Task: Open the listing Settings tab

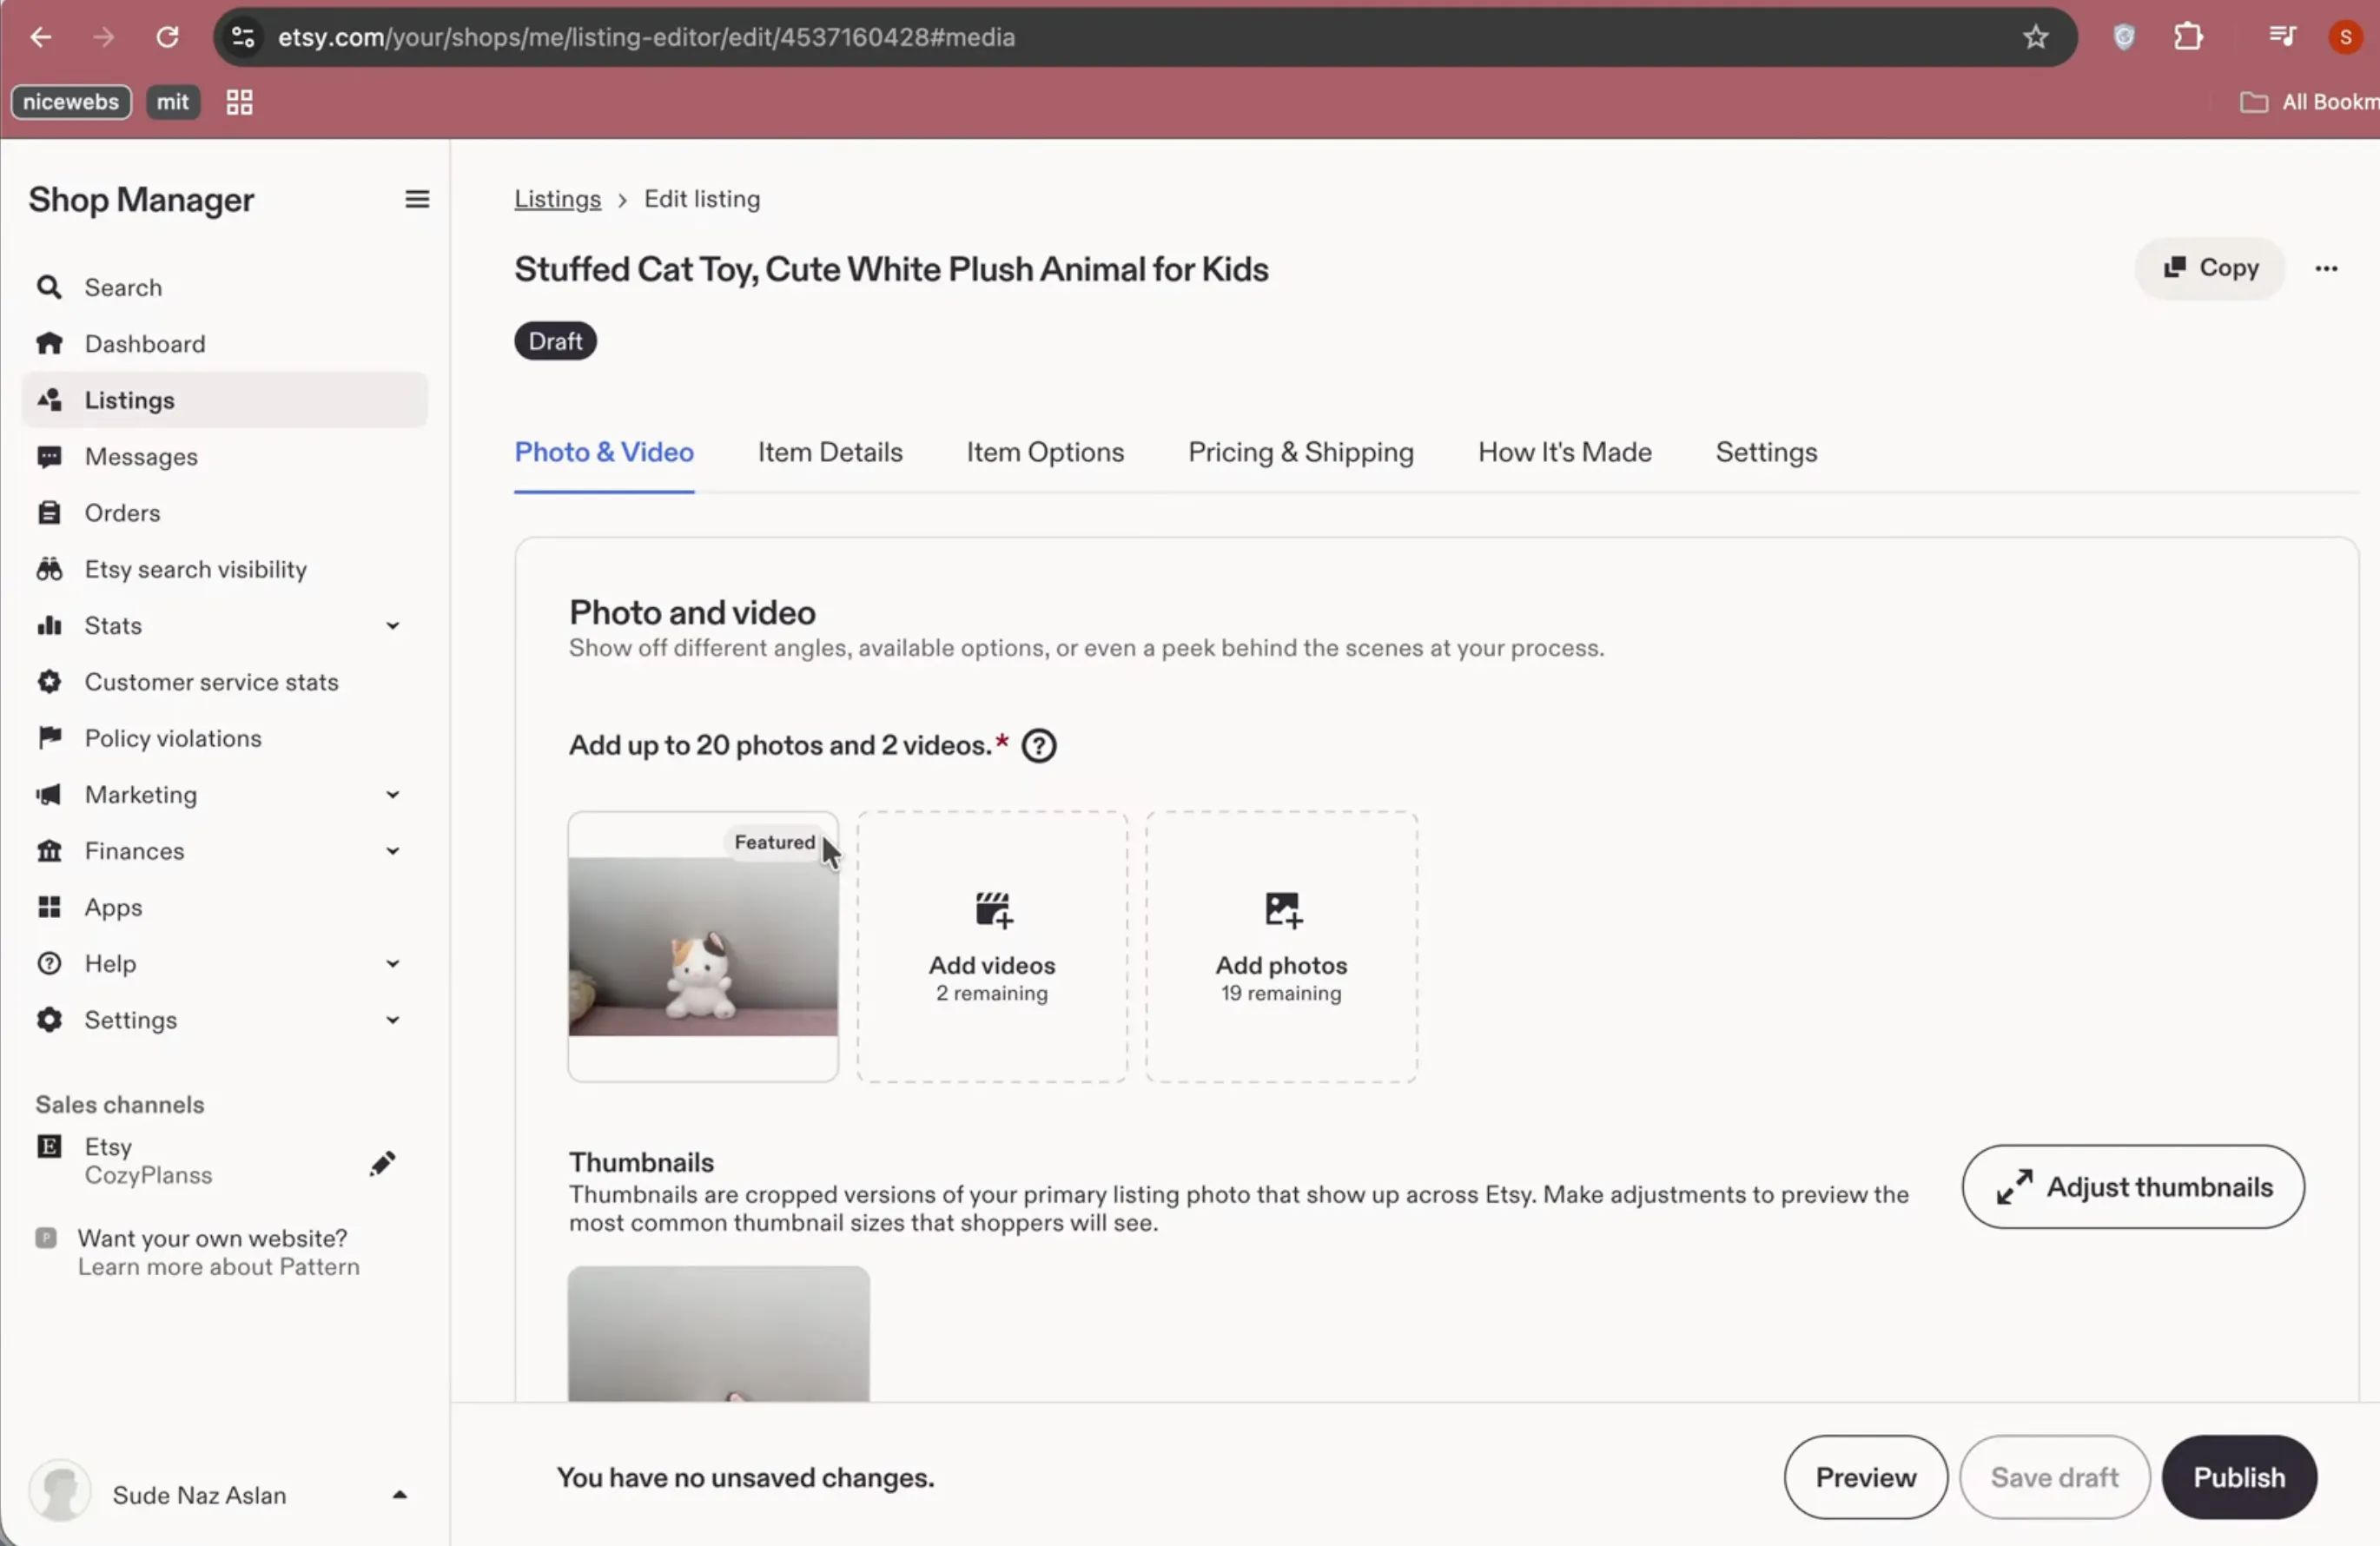Action: [1766, 452]
